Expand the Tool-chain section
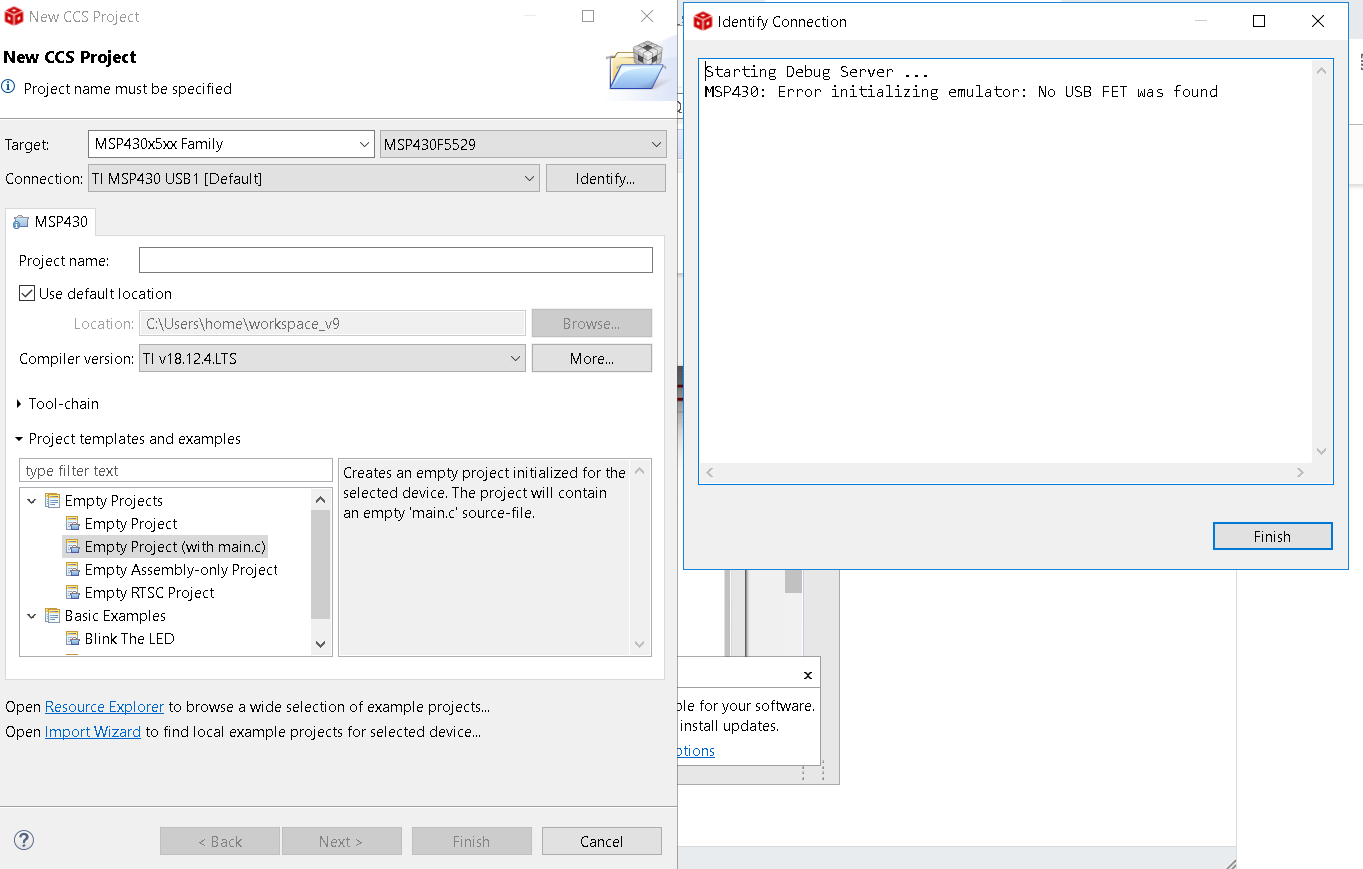This screenshot has height=869, width=1363. [x=20, y=404]
